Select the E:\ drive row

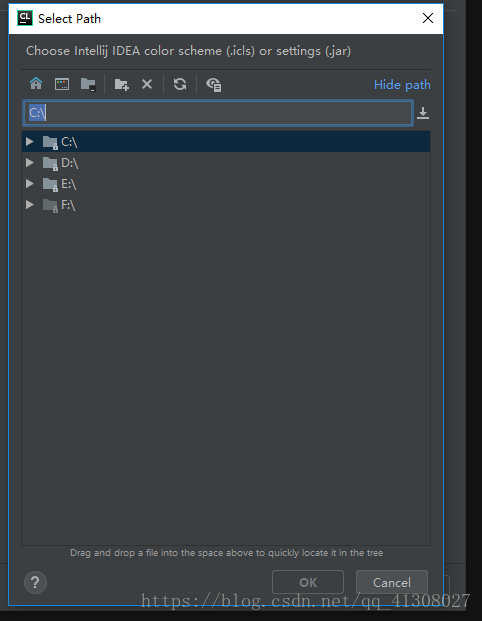[226, 183]
